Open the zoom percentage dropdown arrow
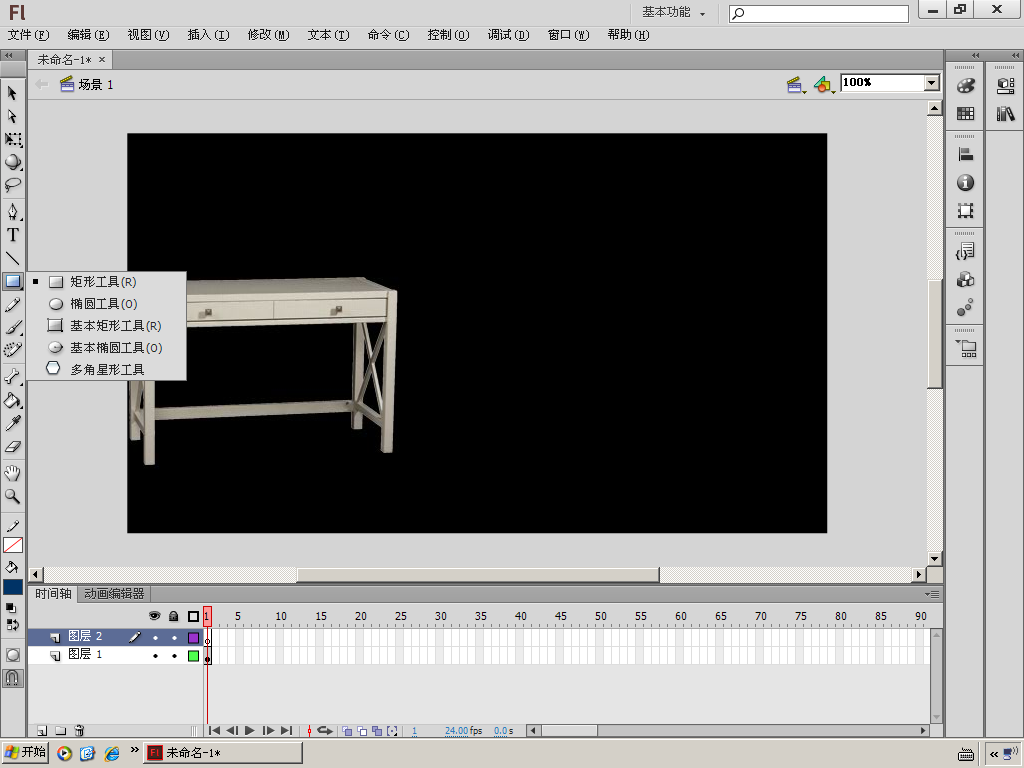The width and height of the screenshot is (1024, 768). coord(931,83)
